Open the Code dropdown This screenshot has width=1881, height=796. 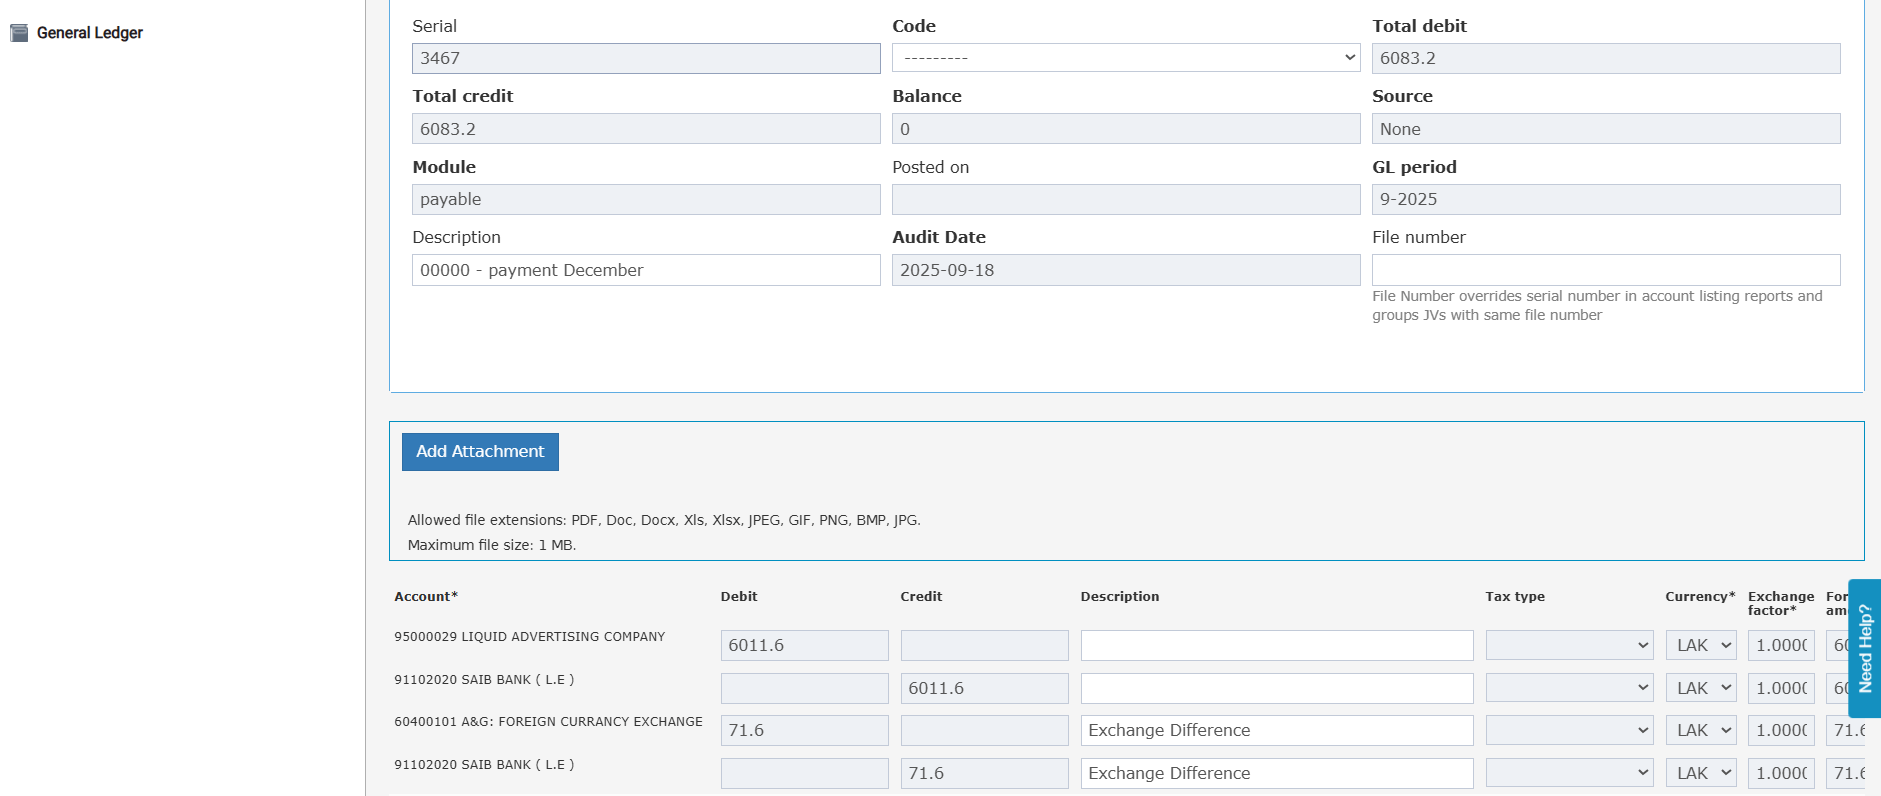[1126, 58]
